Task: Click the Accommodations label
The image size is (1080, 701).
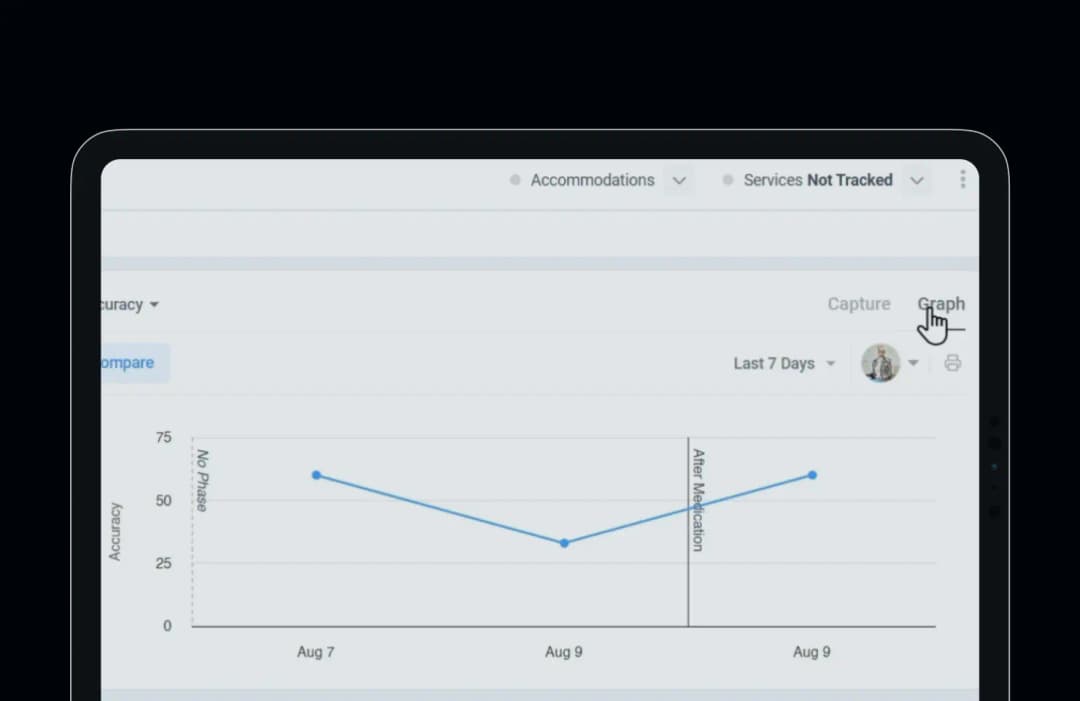Action: click(x=592, y=180)
